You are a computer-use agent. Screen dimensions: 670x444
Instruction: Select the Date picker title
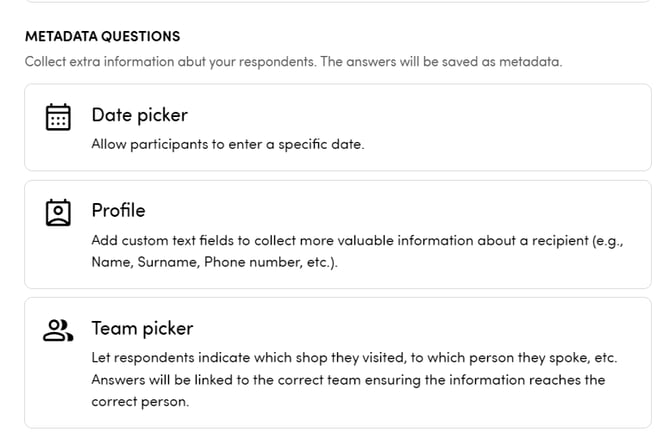[x=139, y=115]
